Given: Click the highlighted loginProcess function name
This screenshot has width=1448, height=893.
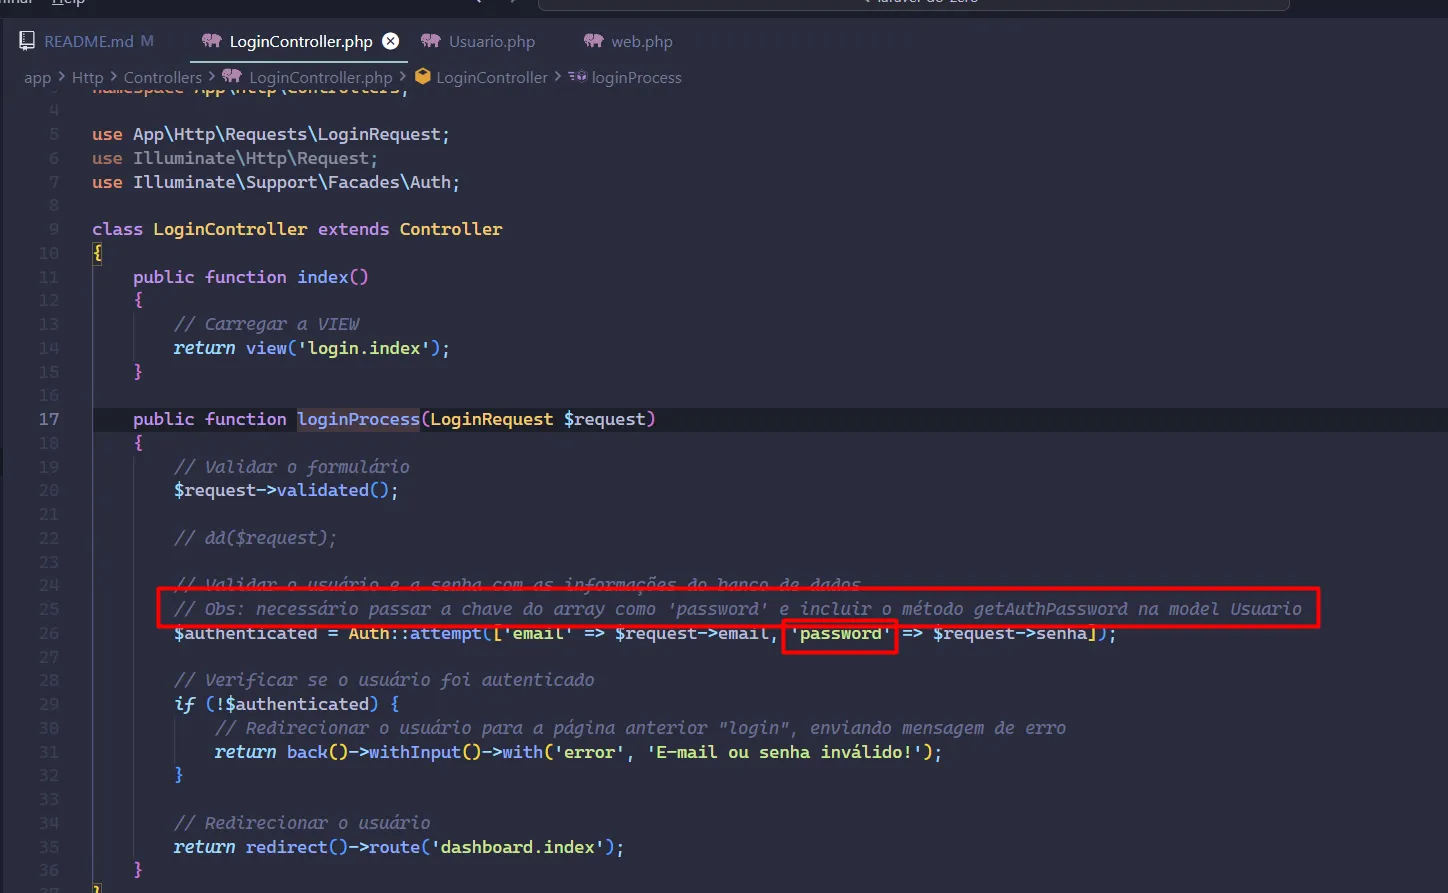Looking at the screenshot, I should [x=358, y=419].
